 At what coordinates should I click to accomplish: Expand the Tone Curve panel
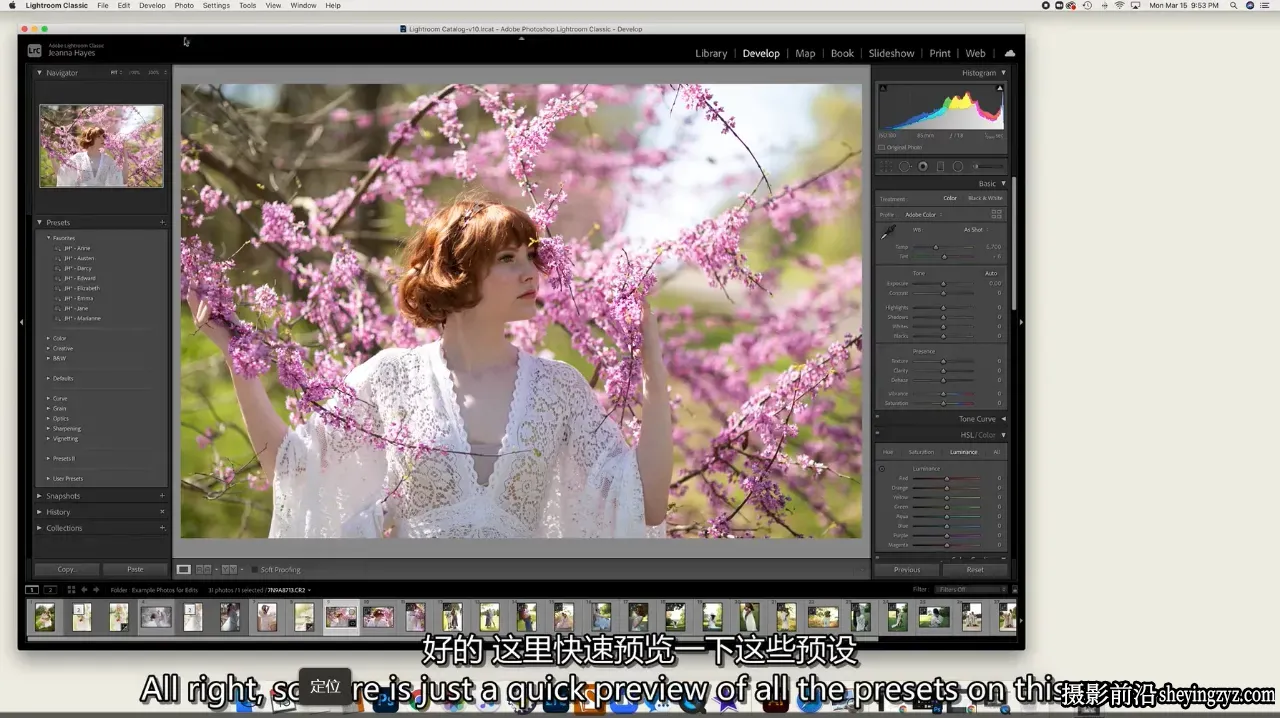(1003, 419)
